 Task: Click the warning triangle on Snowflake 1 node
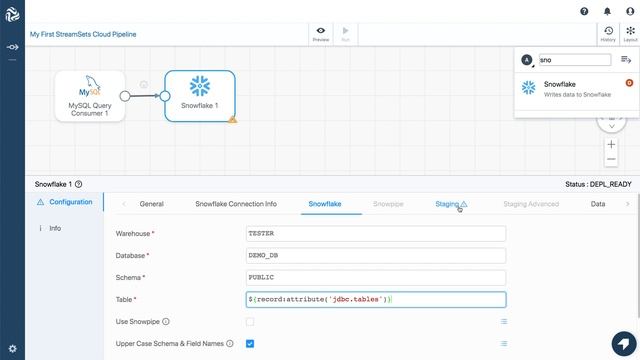(x=232, y=119)
